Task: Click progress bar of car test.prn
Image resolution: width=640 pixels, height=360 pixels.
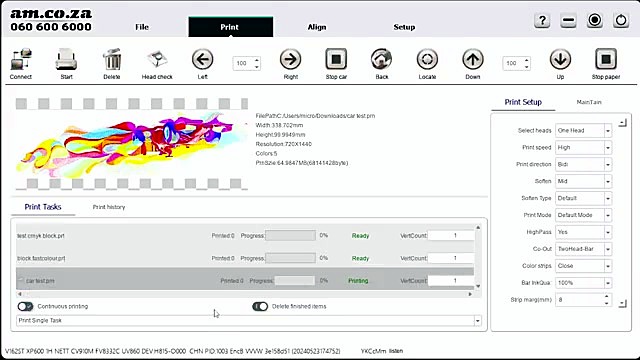Action: click(295, 280)
